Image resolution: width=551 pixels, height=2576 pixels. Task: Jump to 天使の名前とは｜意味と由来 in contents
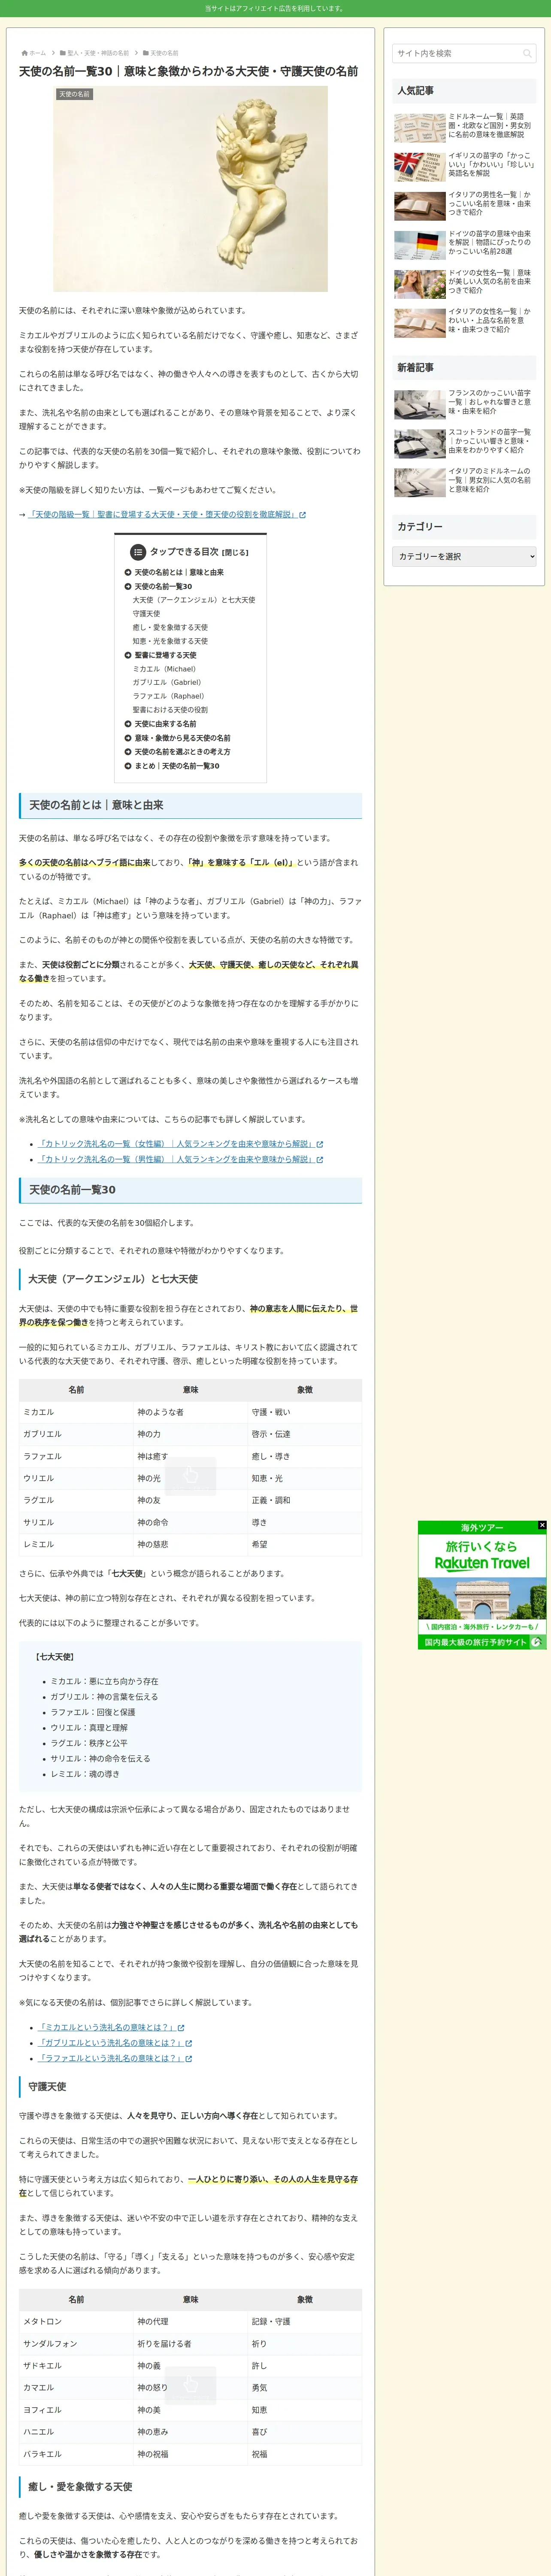pos(179,573)
